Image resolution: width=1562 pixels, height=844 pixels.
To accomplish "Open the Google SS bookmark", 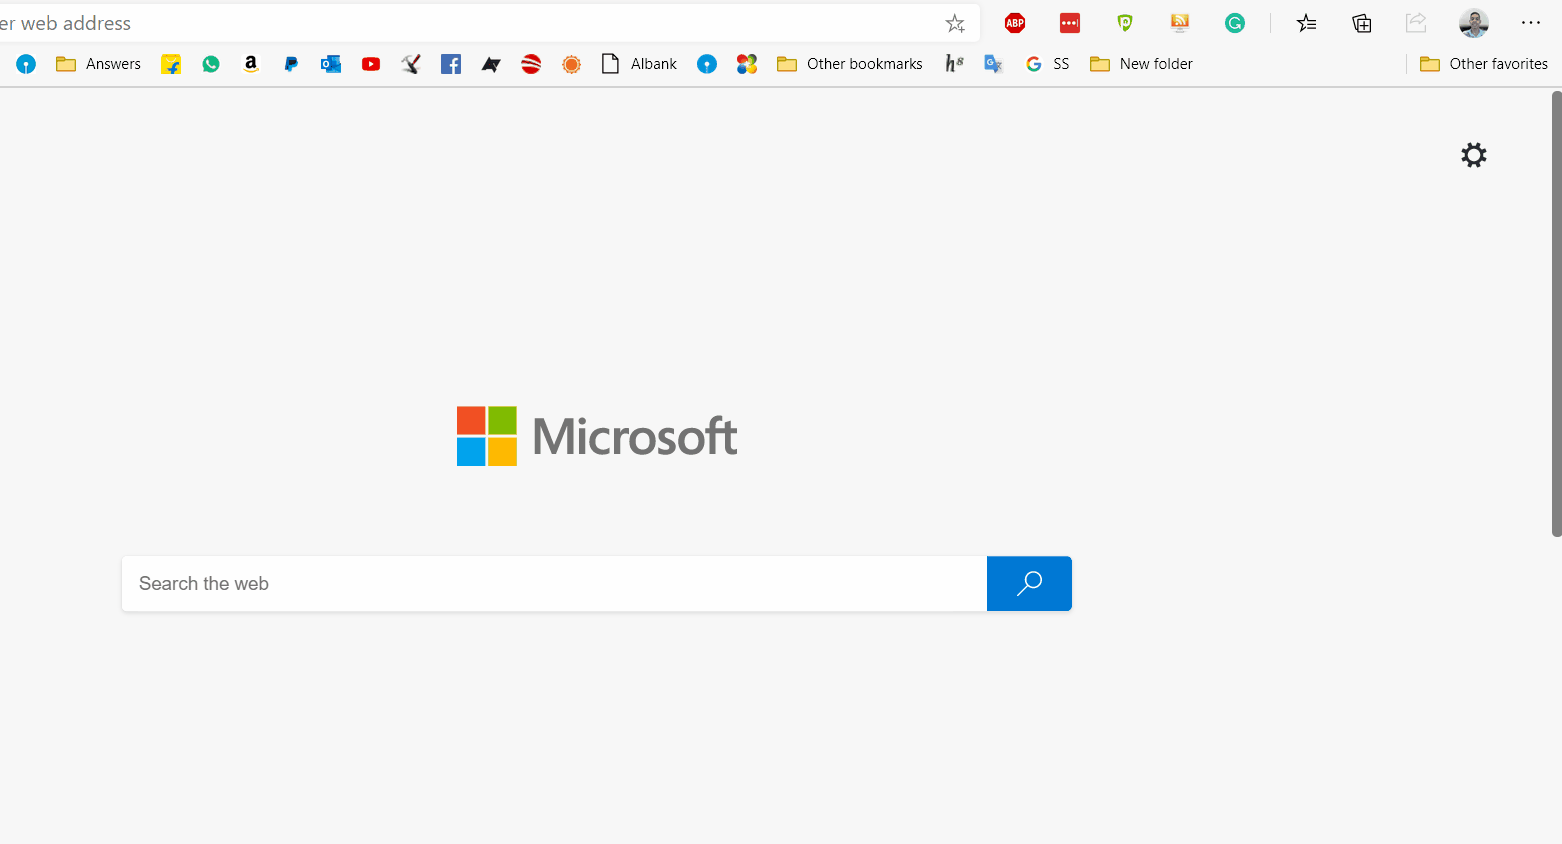I will 1047,64.
